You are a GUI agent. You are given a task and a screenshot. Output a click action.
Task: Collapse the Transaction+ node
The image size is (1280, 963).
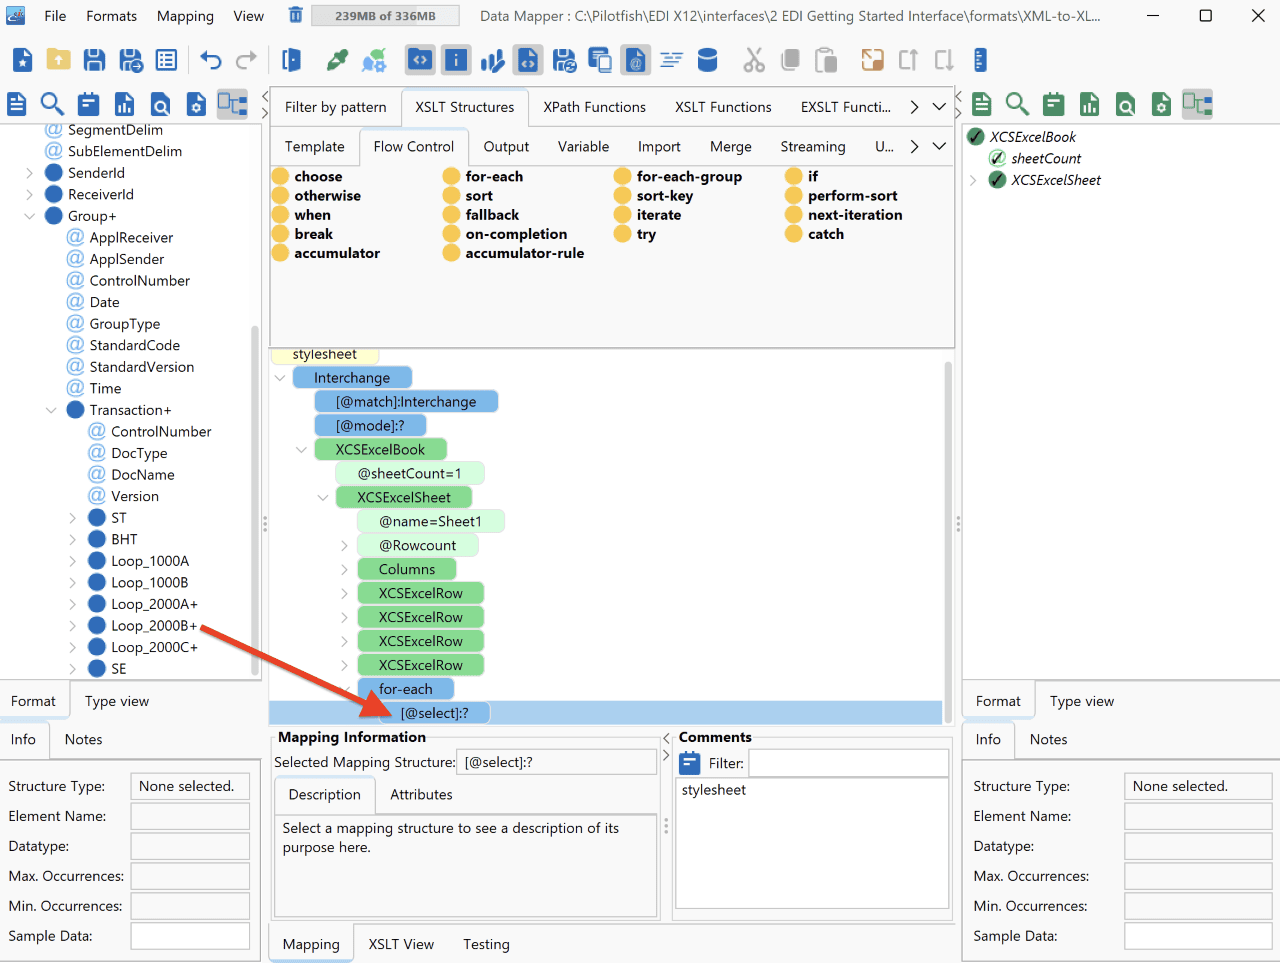click(51, 410)
